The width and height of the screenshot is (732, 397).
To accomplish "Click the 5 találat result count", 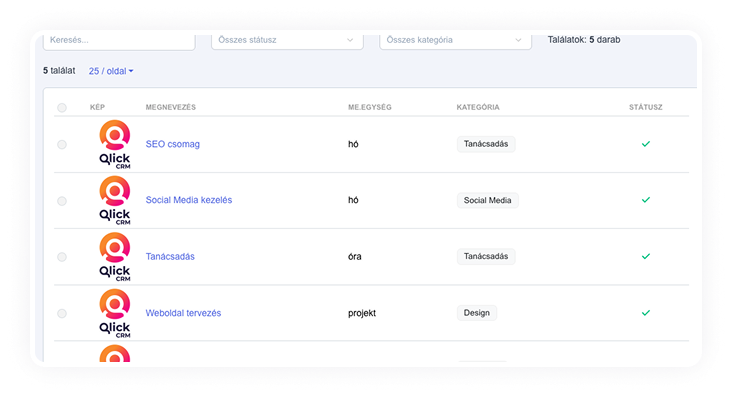I will (x=59, y=71).
